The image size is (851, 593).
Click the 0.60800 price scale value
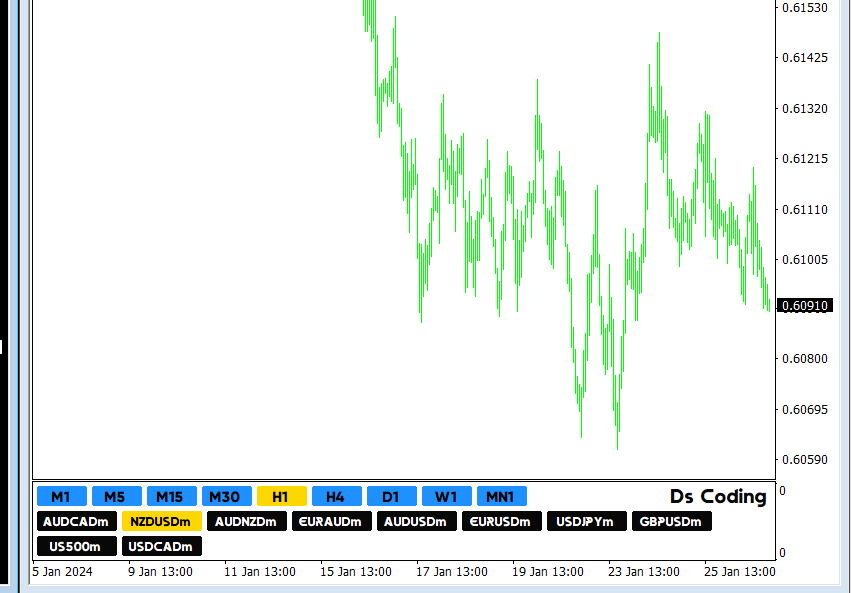[x=805, y=359]
